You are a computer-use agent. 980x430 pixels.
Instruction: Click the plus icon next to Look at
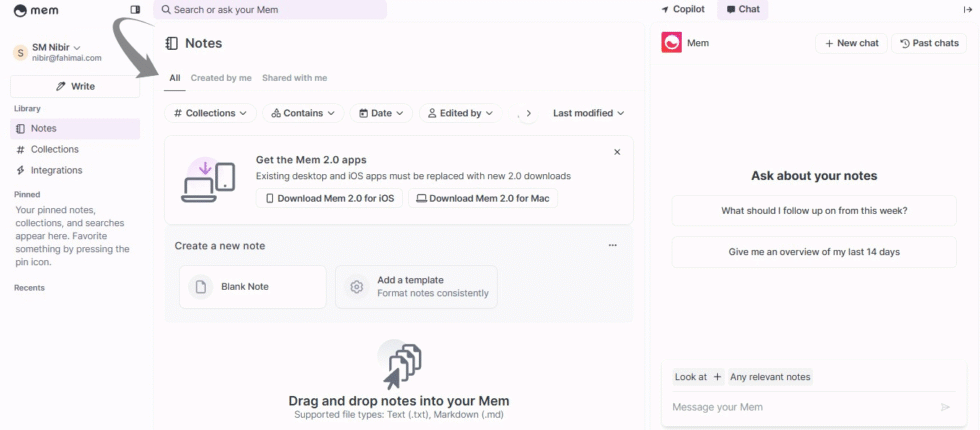click(x=717, y=377)
